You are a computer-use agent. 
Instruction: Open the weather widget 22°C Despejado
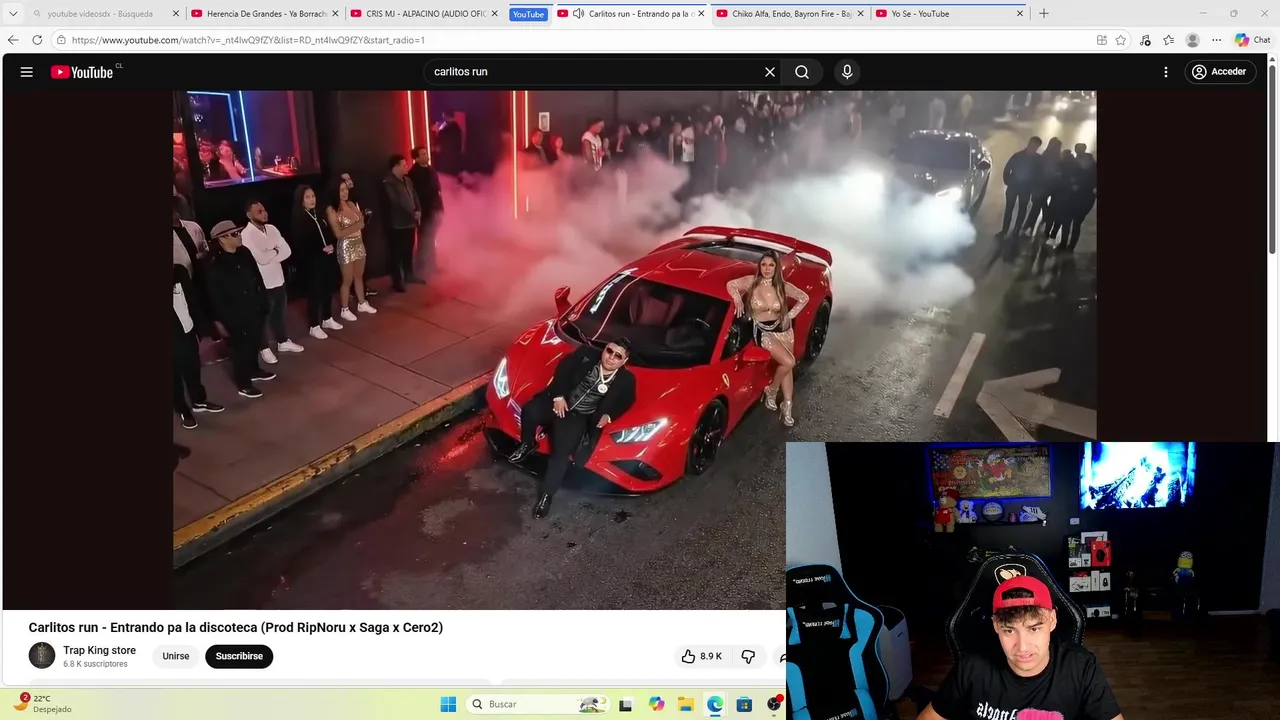click(43, 703)
